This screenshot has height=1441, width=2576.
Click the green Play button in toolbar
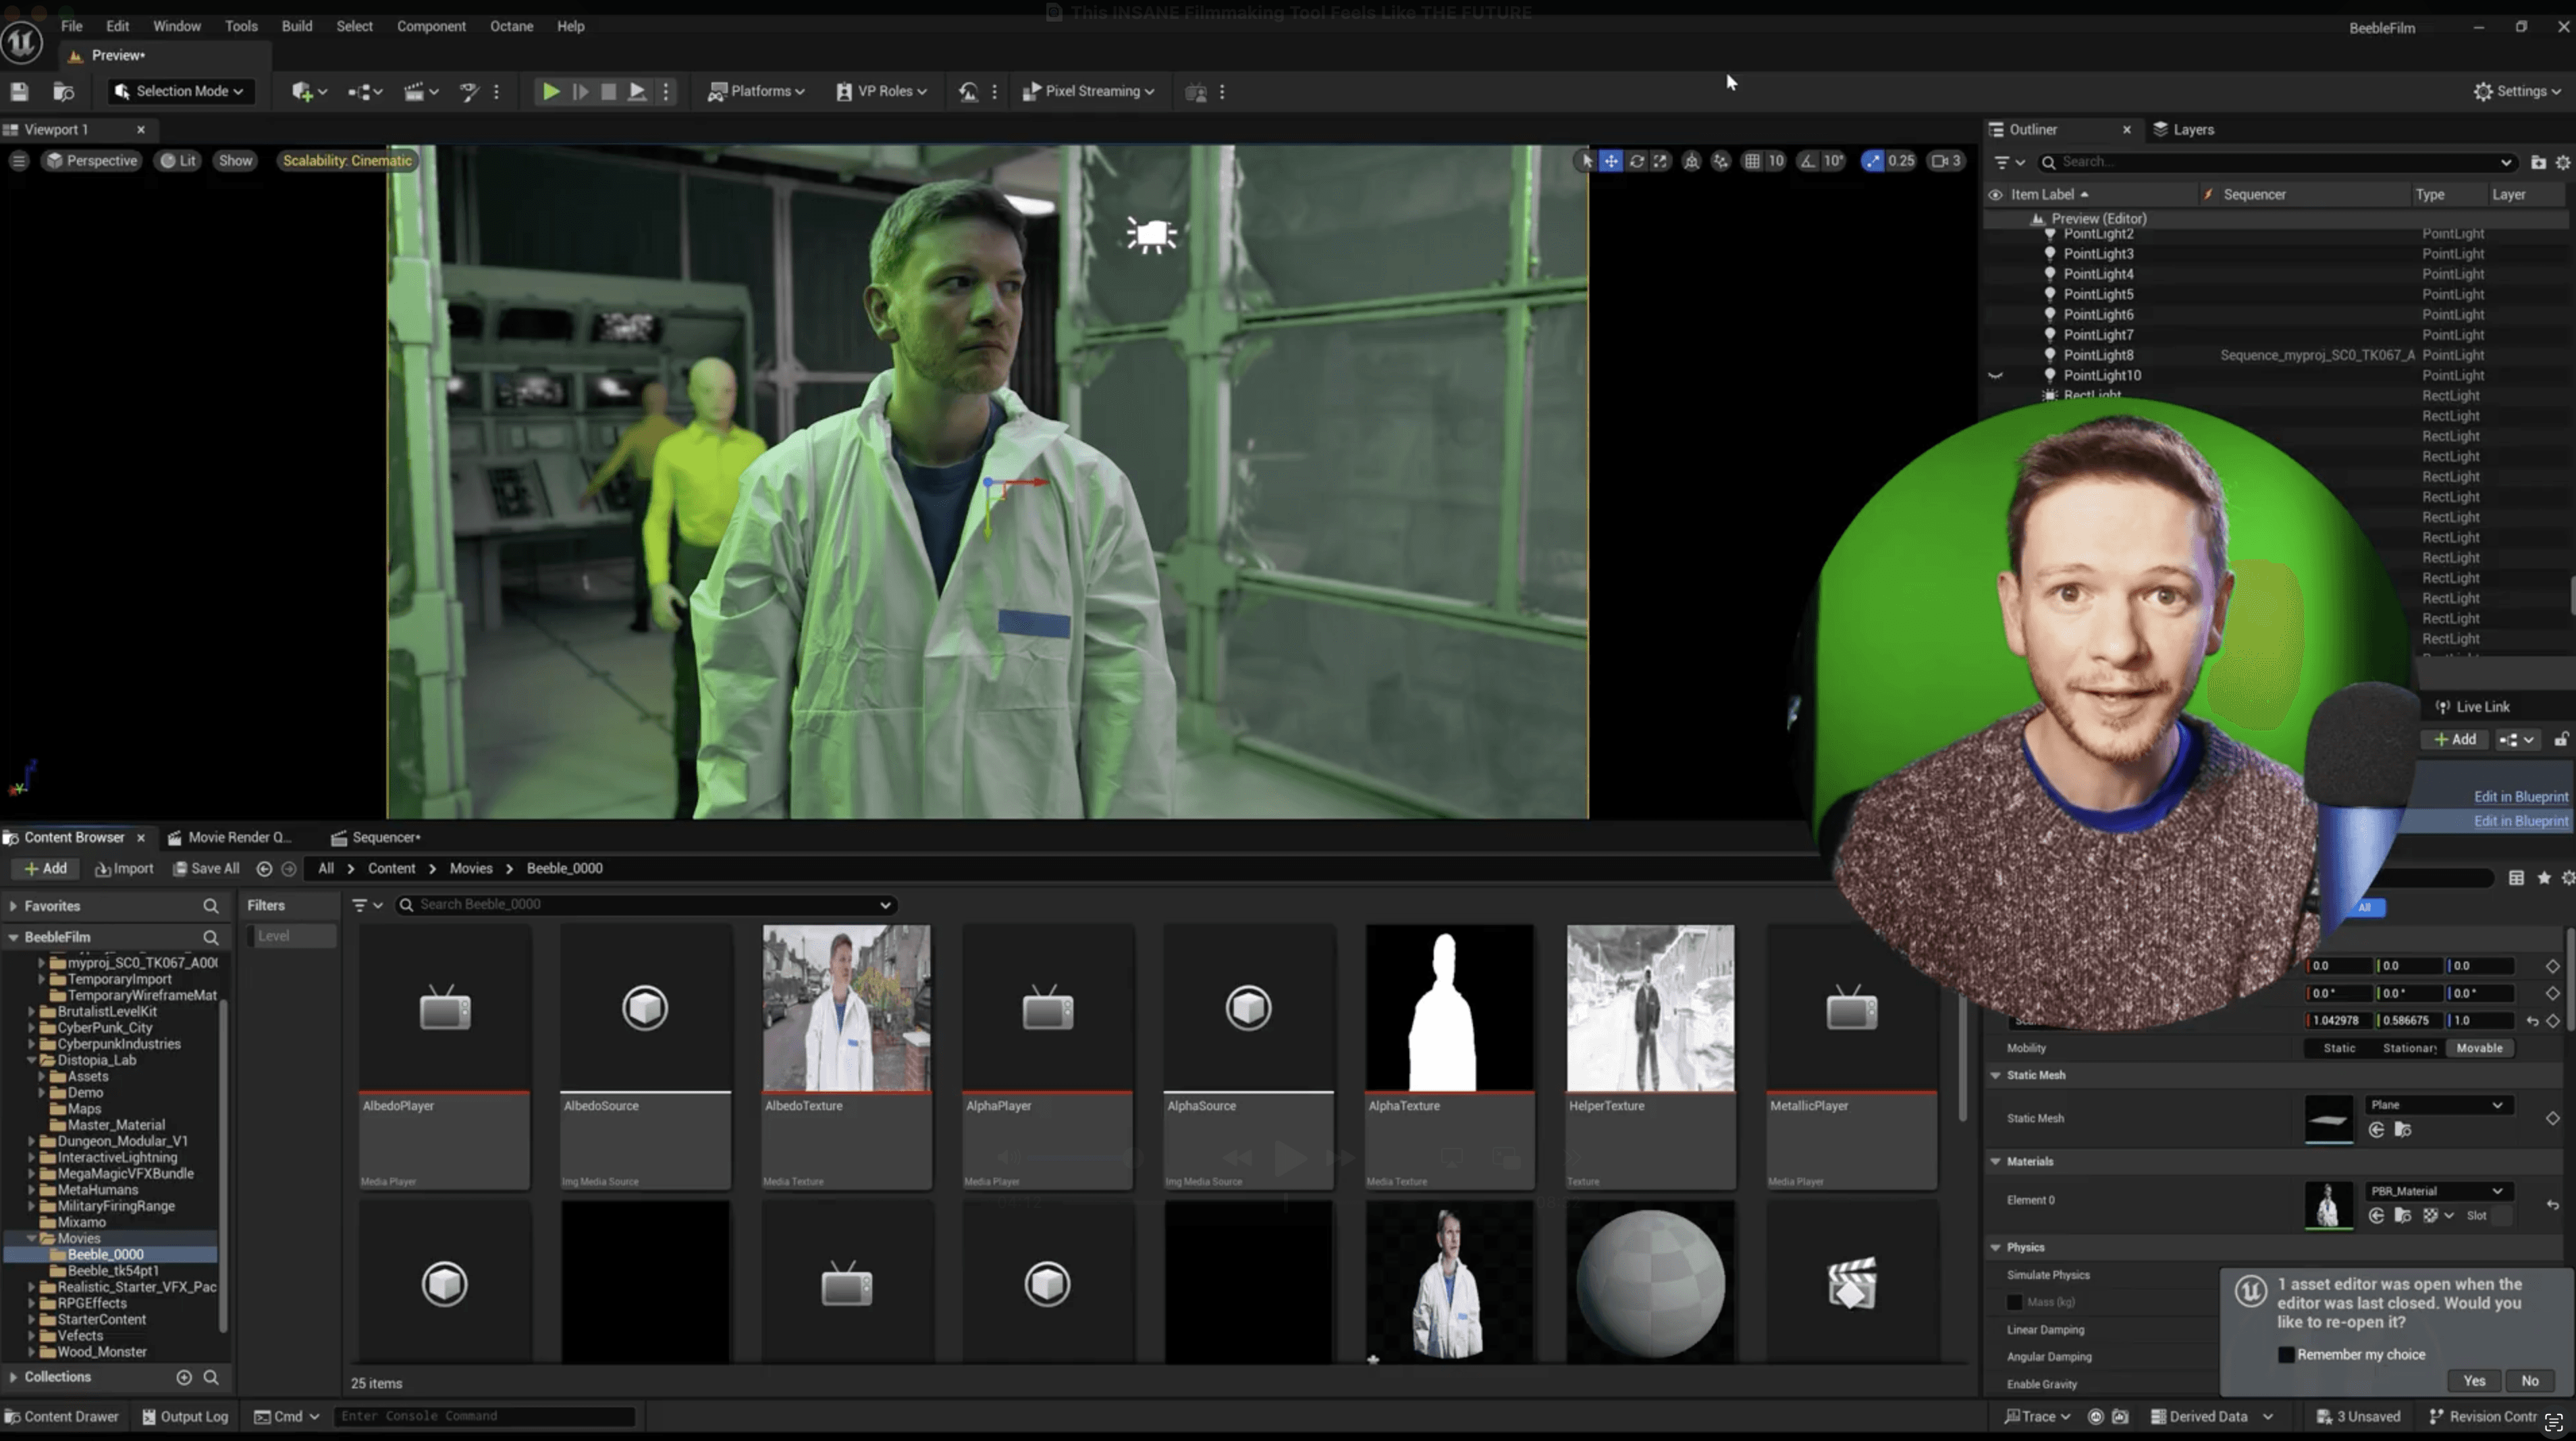[x=550, y=91]
